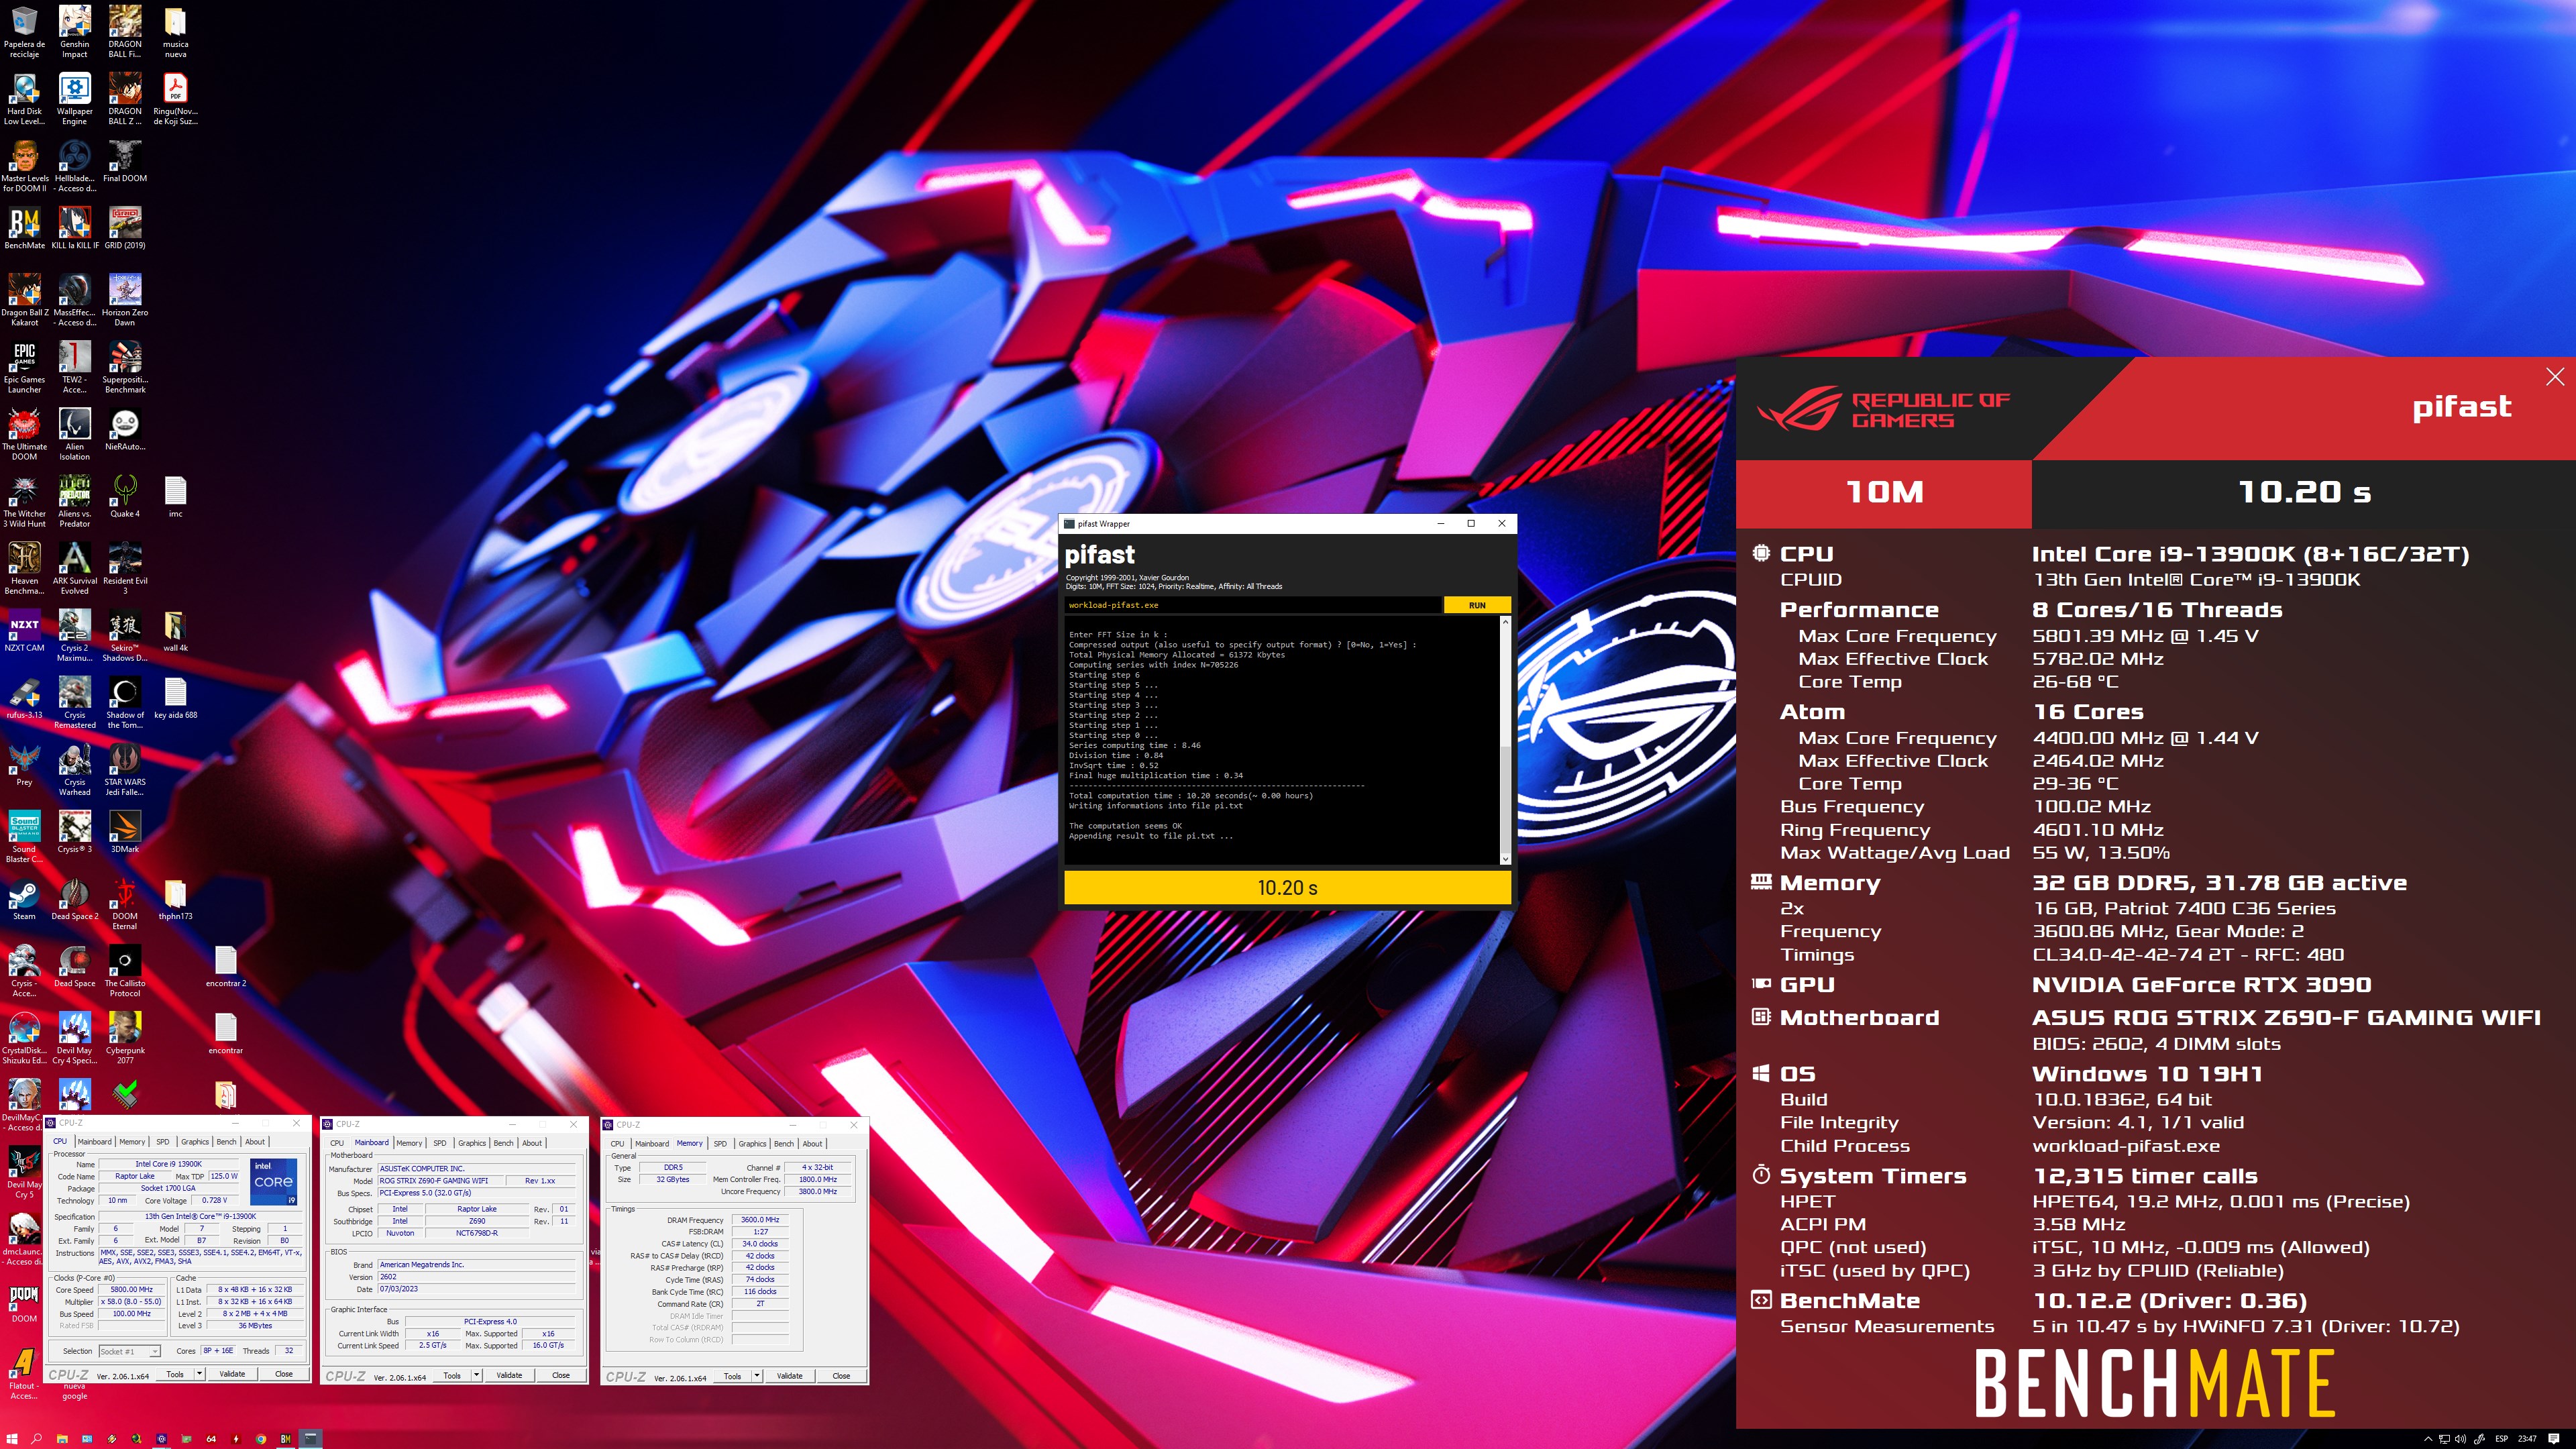This screenshot has height=1449, width=2576.
Task: Open the notification center icon
Action: click(x=2553, y=1439)
